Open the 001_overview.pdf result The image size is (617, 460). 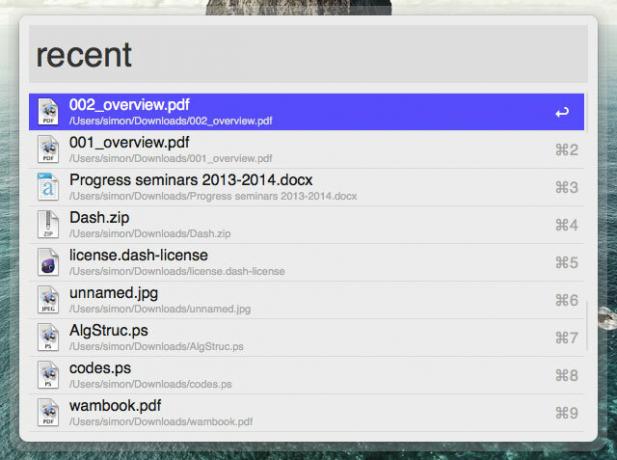pos(307,150)
